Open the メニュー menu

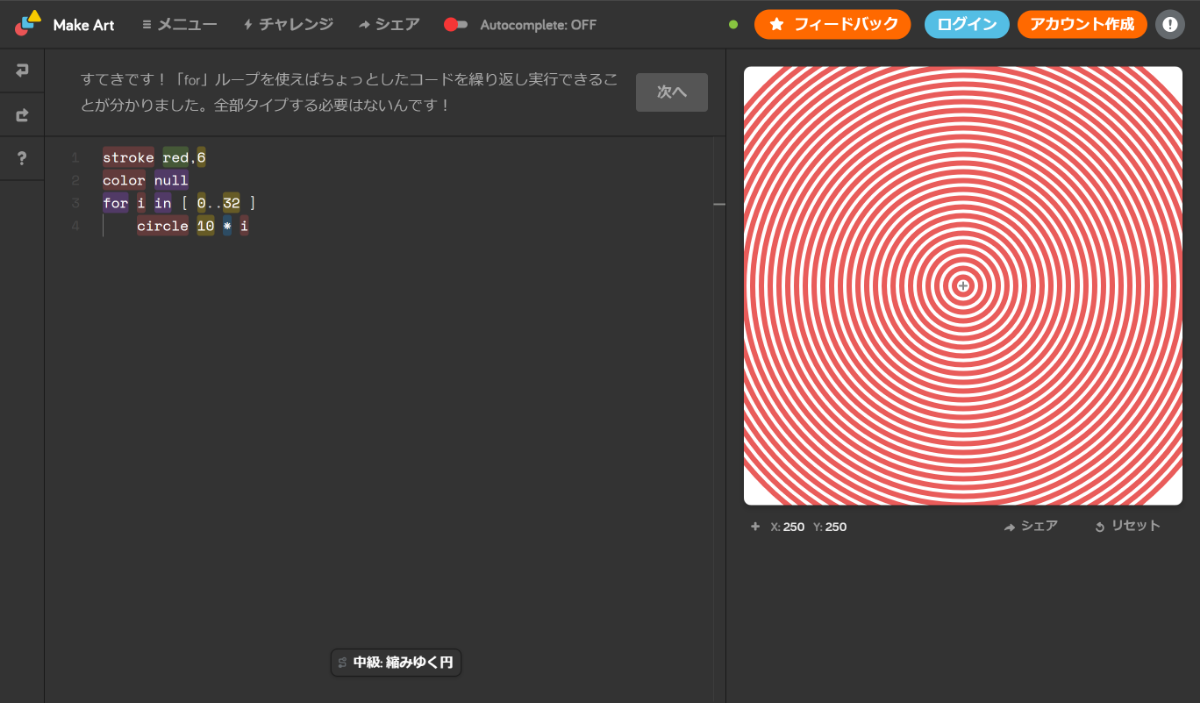point(180,24)
